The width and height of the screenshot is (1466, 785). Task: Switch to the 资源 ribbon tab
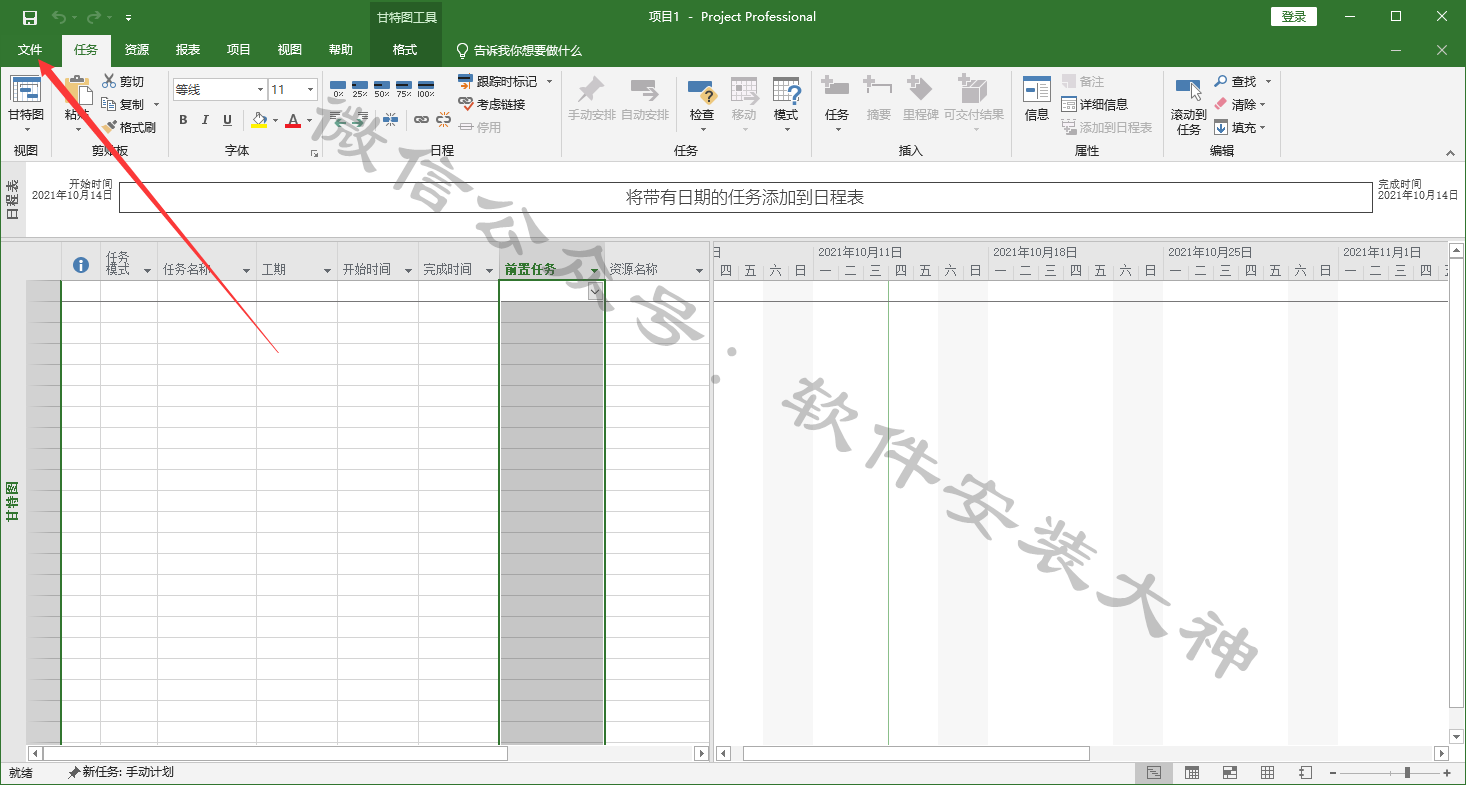point(137,50)
